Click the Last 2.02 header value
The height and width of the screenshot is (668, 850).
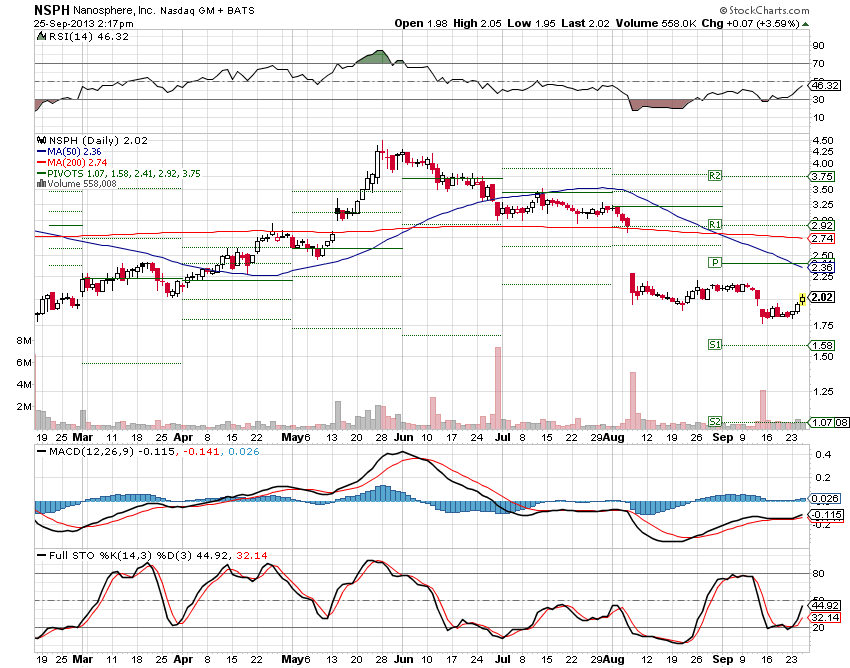click(x=585, y=23)
